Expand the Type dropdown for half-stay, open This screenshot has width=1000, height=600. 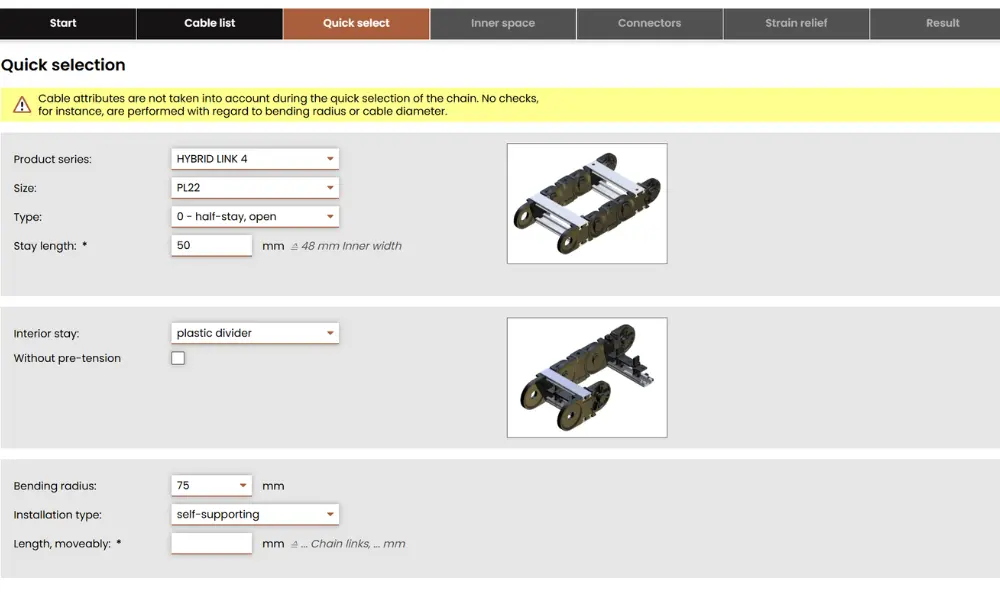pos(255,217)
